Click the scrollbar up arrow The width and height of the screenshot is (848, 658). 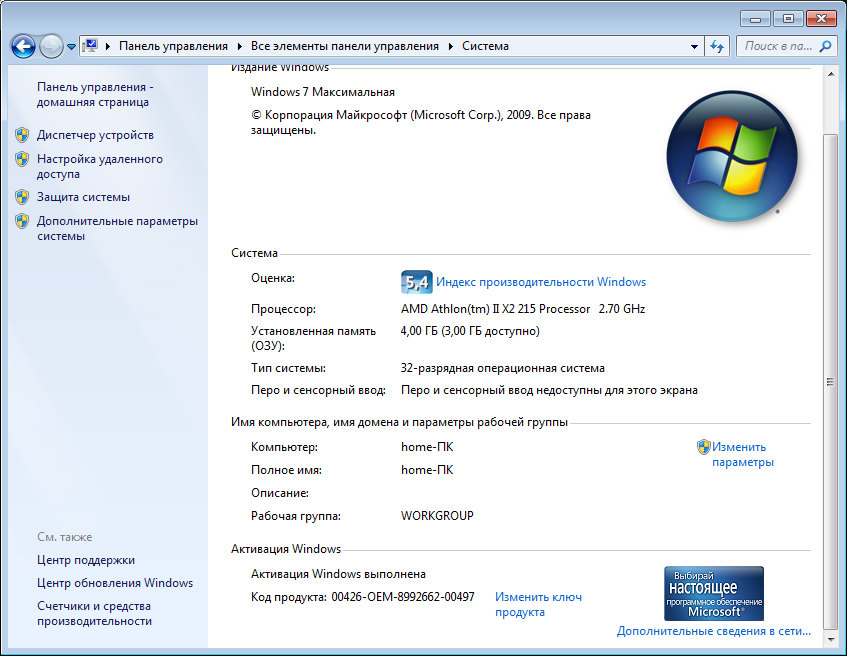pos(831,74)
